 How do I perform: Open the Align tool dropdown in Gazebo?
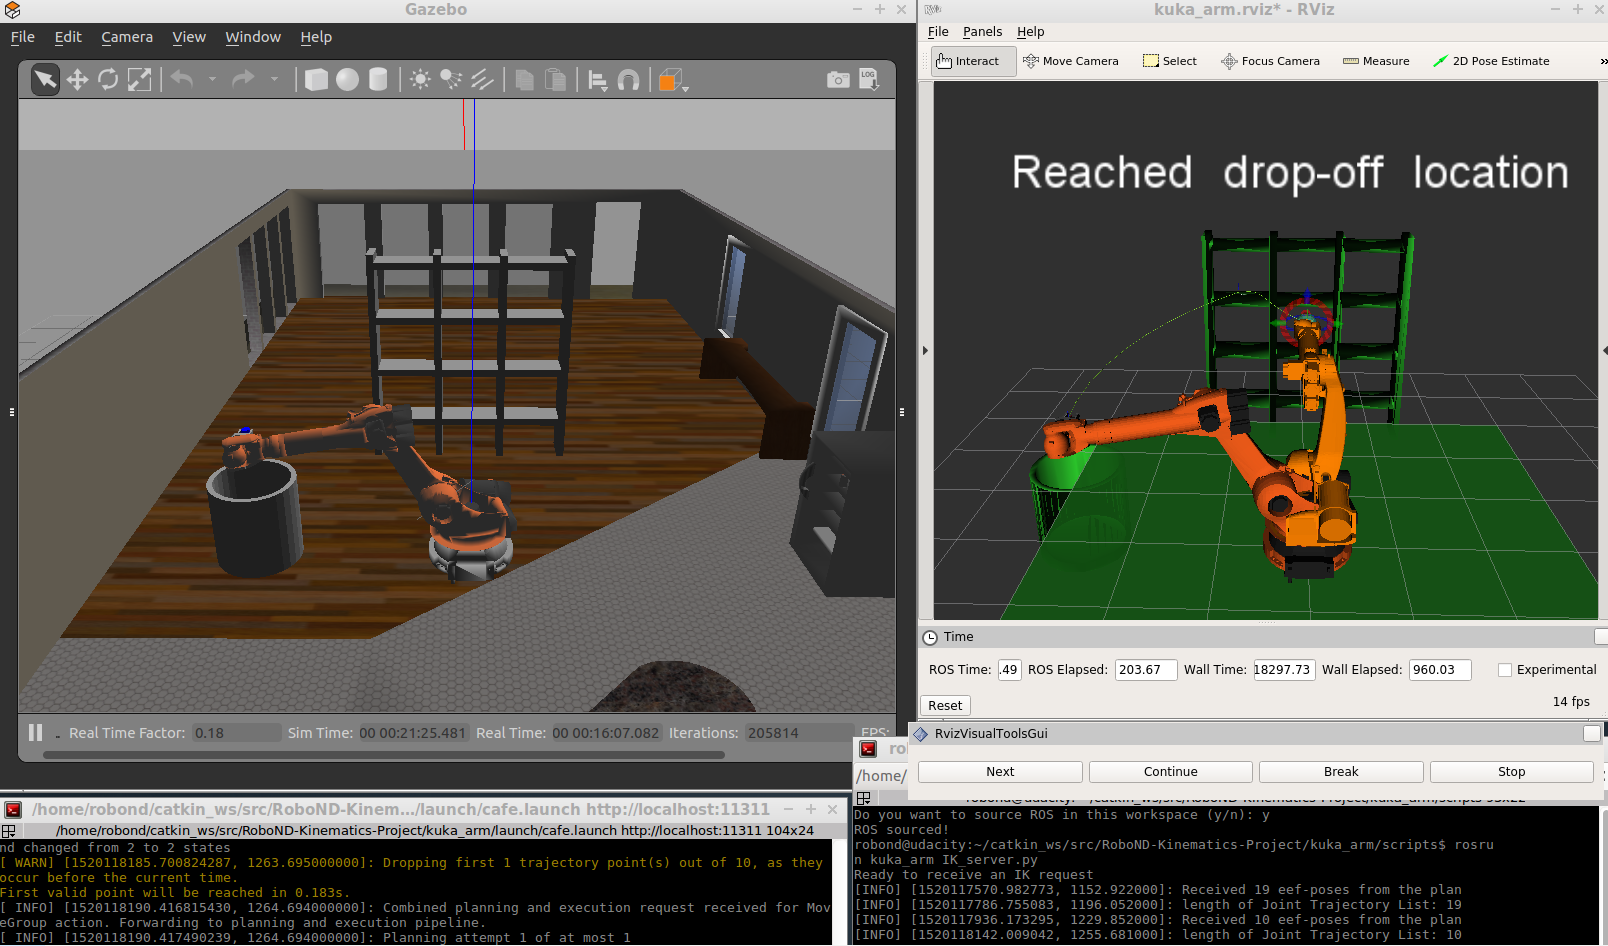point(598,80)
